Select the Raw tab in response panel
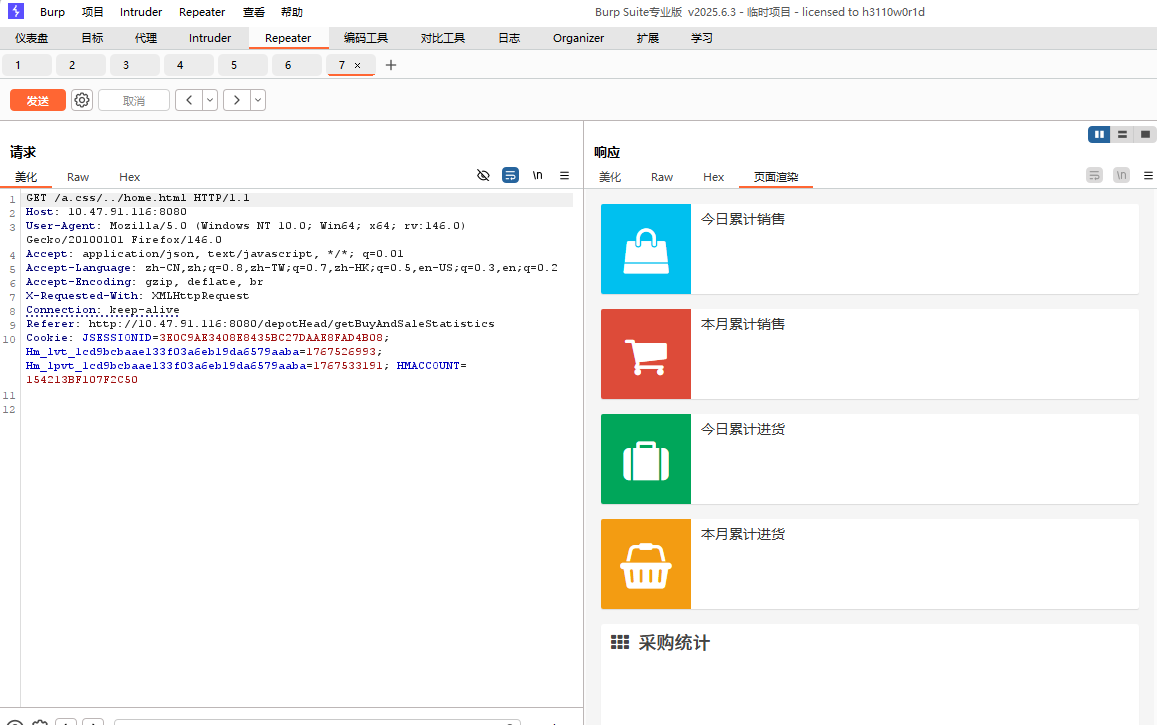Screen dimensions: 1157x725 coord(662,177)
